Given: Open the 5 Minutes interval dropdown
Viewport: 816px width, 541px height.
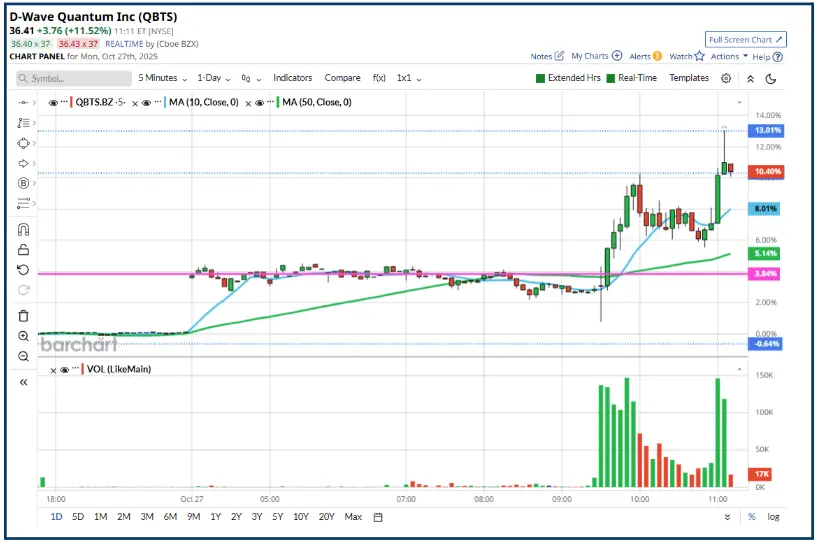Looking at the screenshot, I should point(164,78).
